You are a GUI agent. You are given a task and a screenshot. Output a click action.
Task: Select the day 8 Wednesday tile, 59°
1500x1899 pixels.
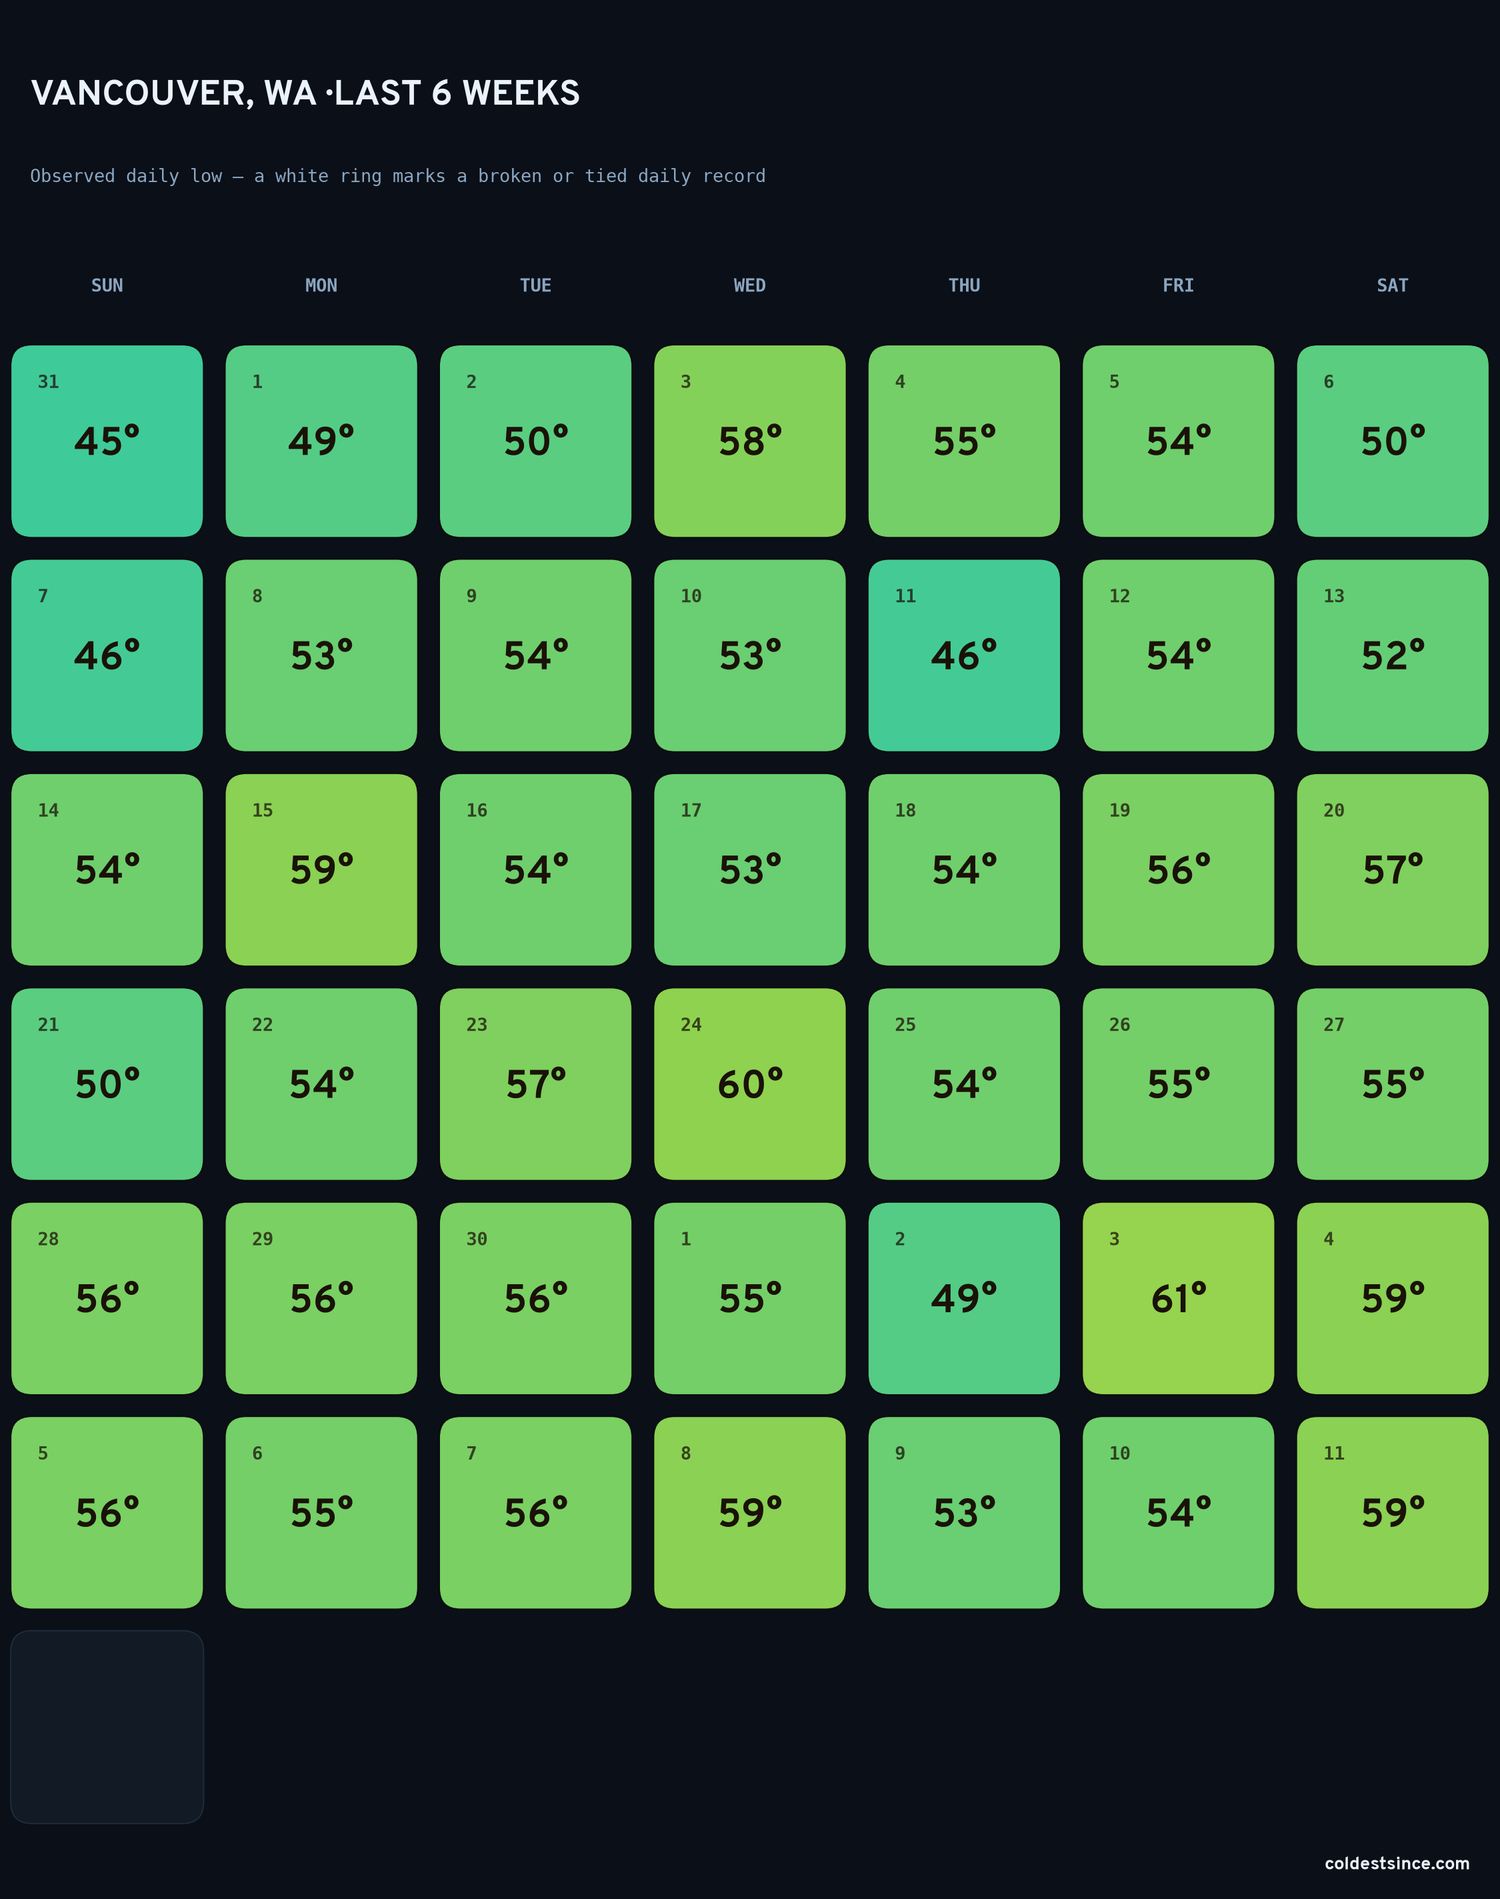pos(750,1512)
